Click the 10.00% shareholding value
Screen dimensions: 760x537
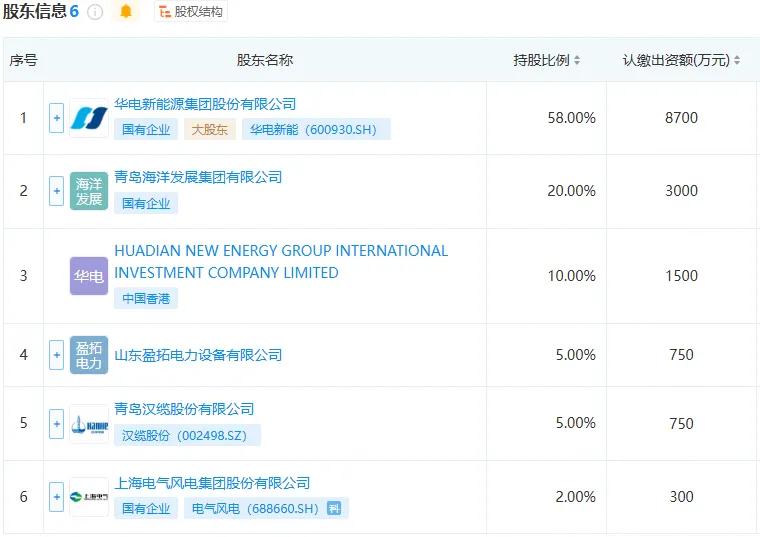[x=571, y=276]
